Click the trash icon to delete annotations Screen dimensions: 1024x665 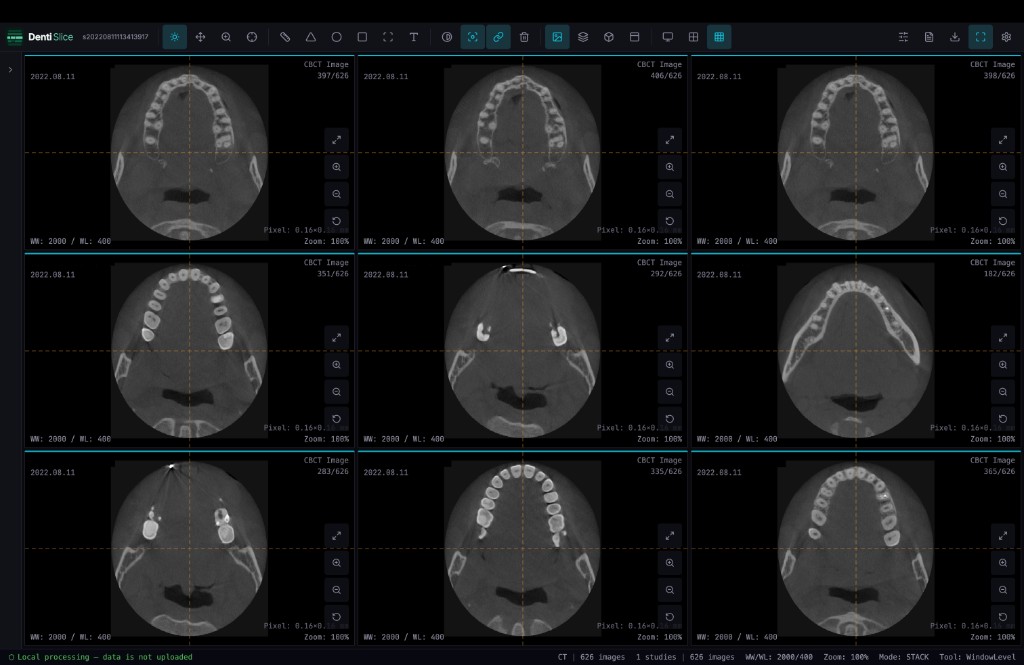click(x=524, y=37)
